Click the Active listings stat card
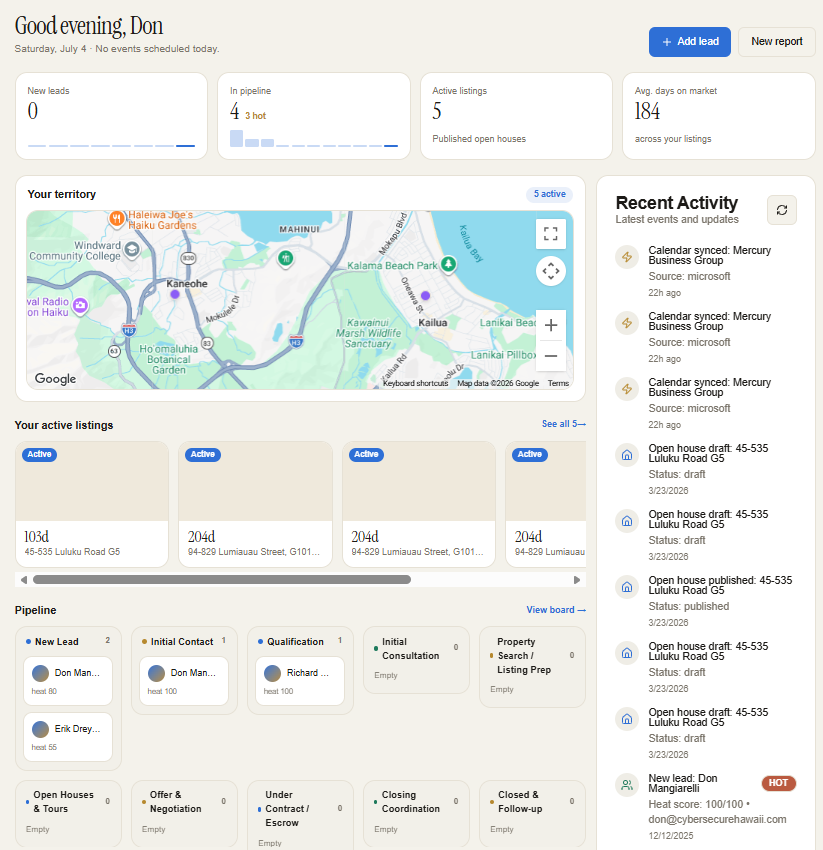Viewport: 823px width, 850px height. click(516, 116)
